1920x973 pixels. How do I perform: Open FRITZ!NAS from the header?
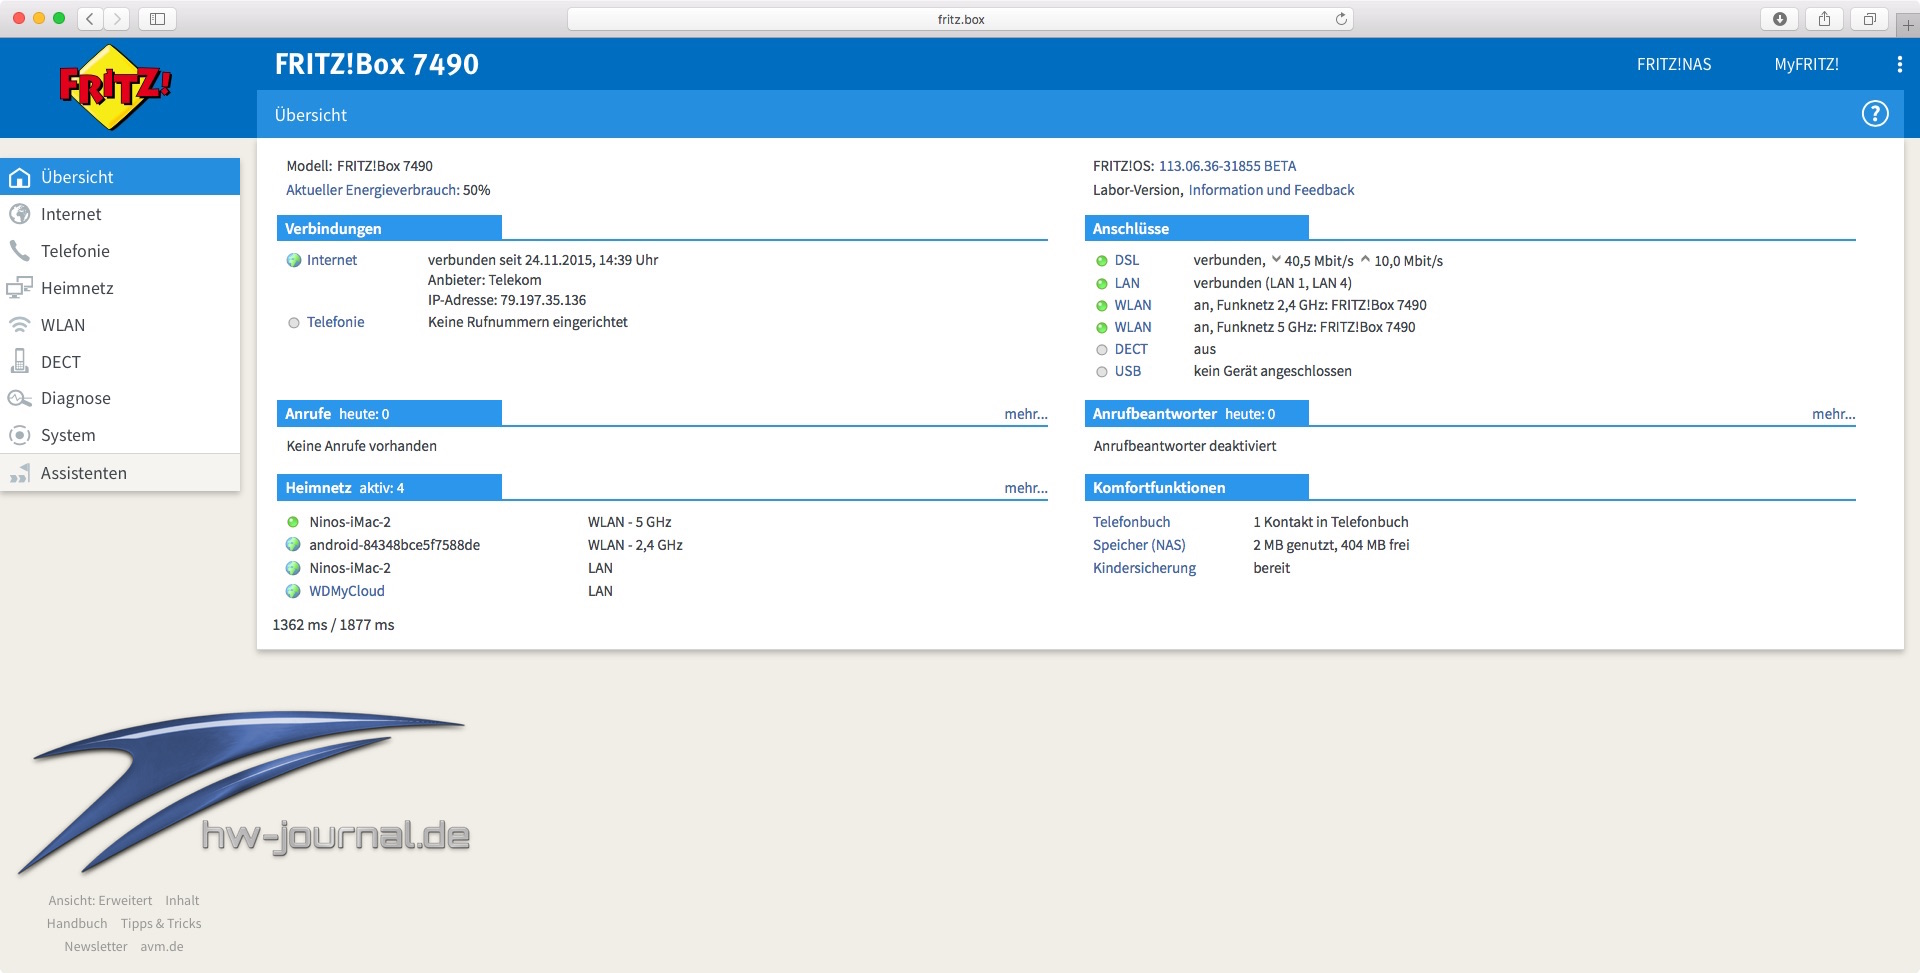coord(1674,64)
